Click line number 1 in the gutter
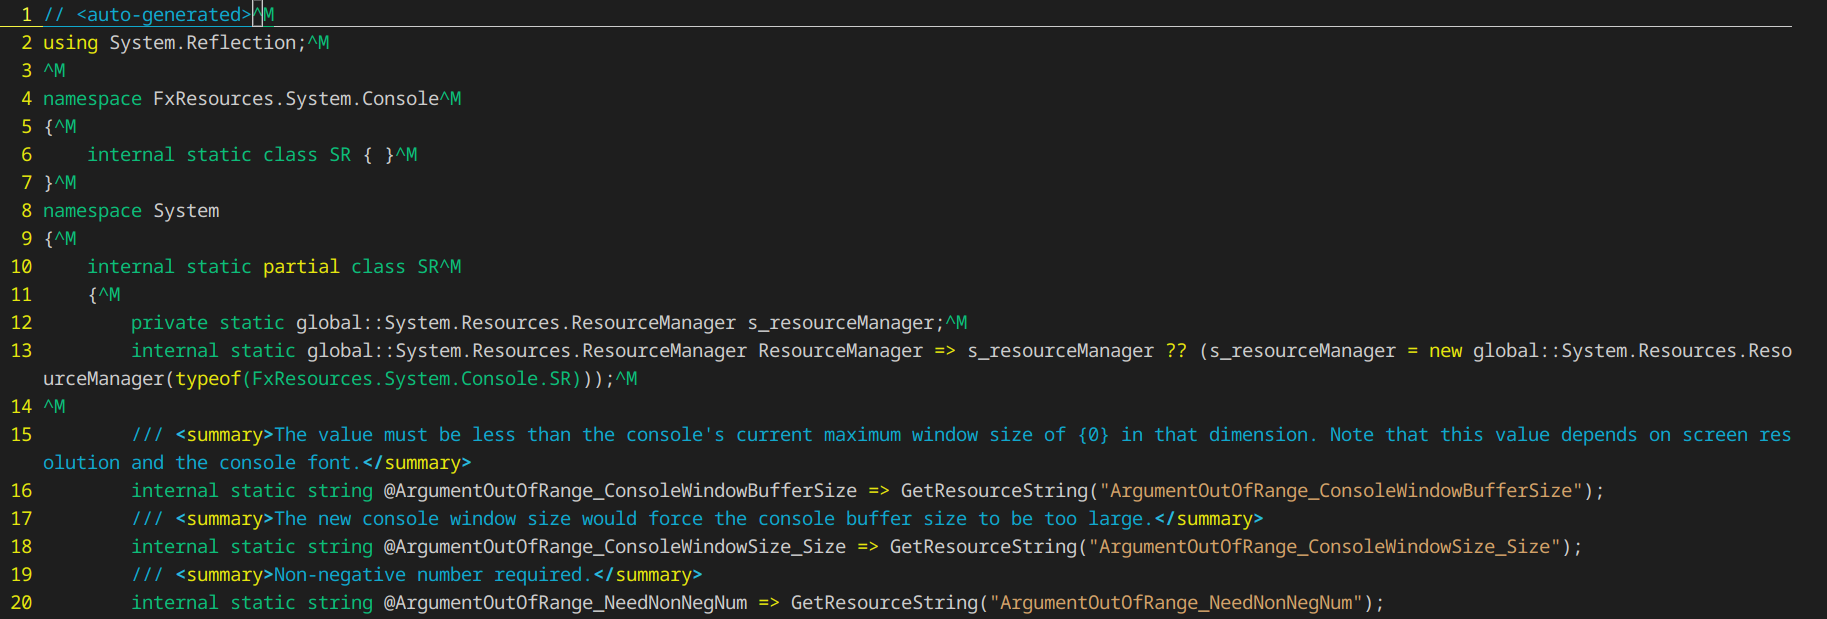This screenshot has width=1827, height=619. 27,15
